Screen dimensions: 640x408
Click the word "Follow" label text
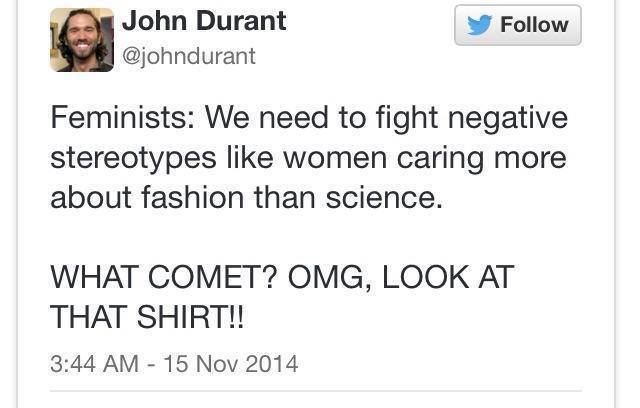tap(534, 25)
